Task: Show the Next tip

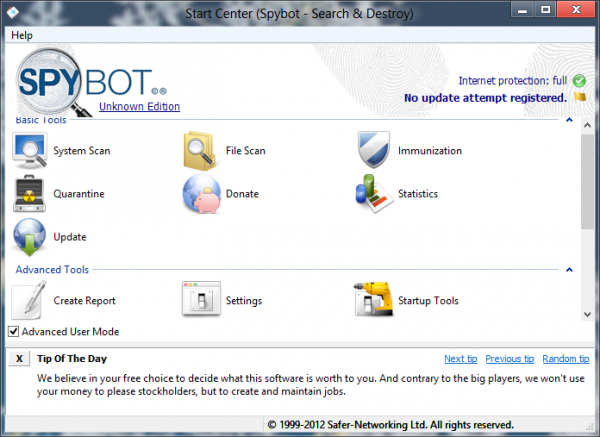Action: (461, 359)
